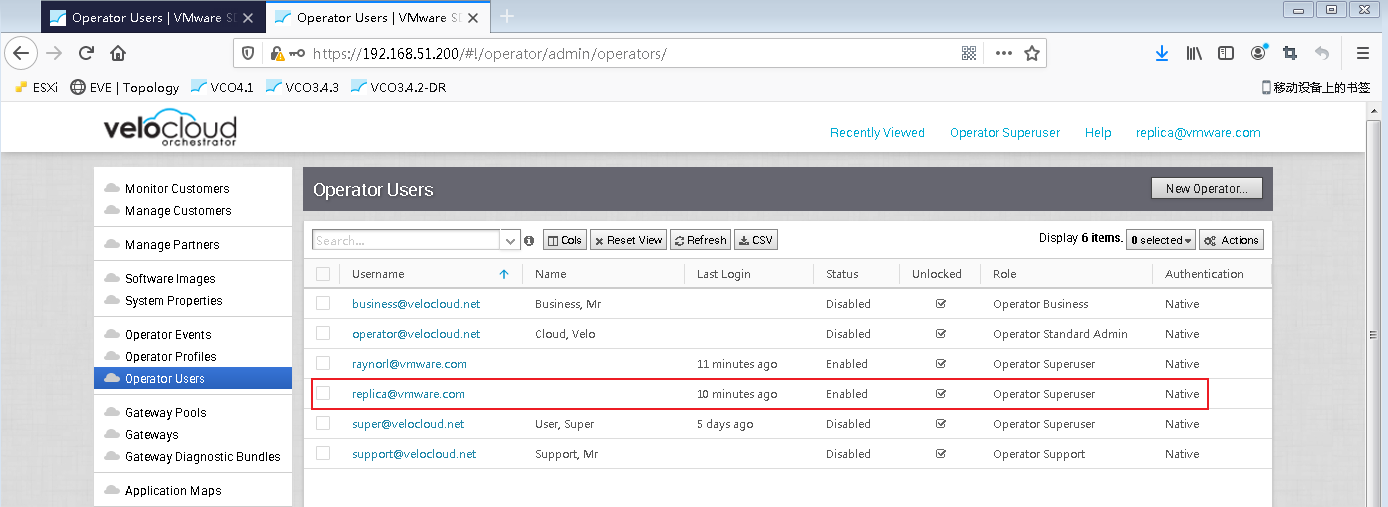Open the page actions three-dot menu
Viewport: 1388px width, 507px height.
pyautogui.click(x=1003, y=53)
